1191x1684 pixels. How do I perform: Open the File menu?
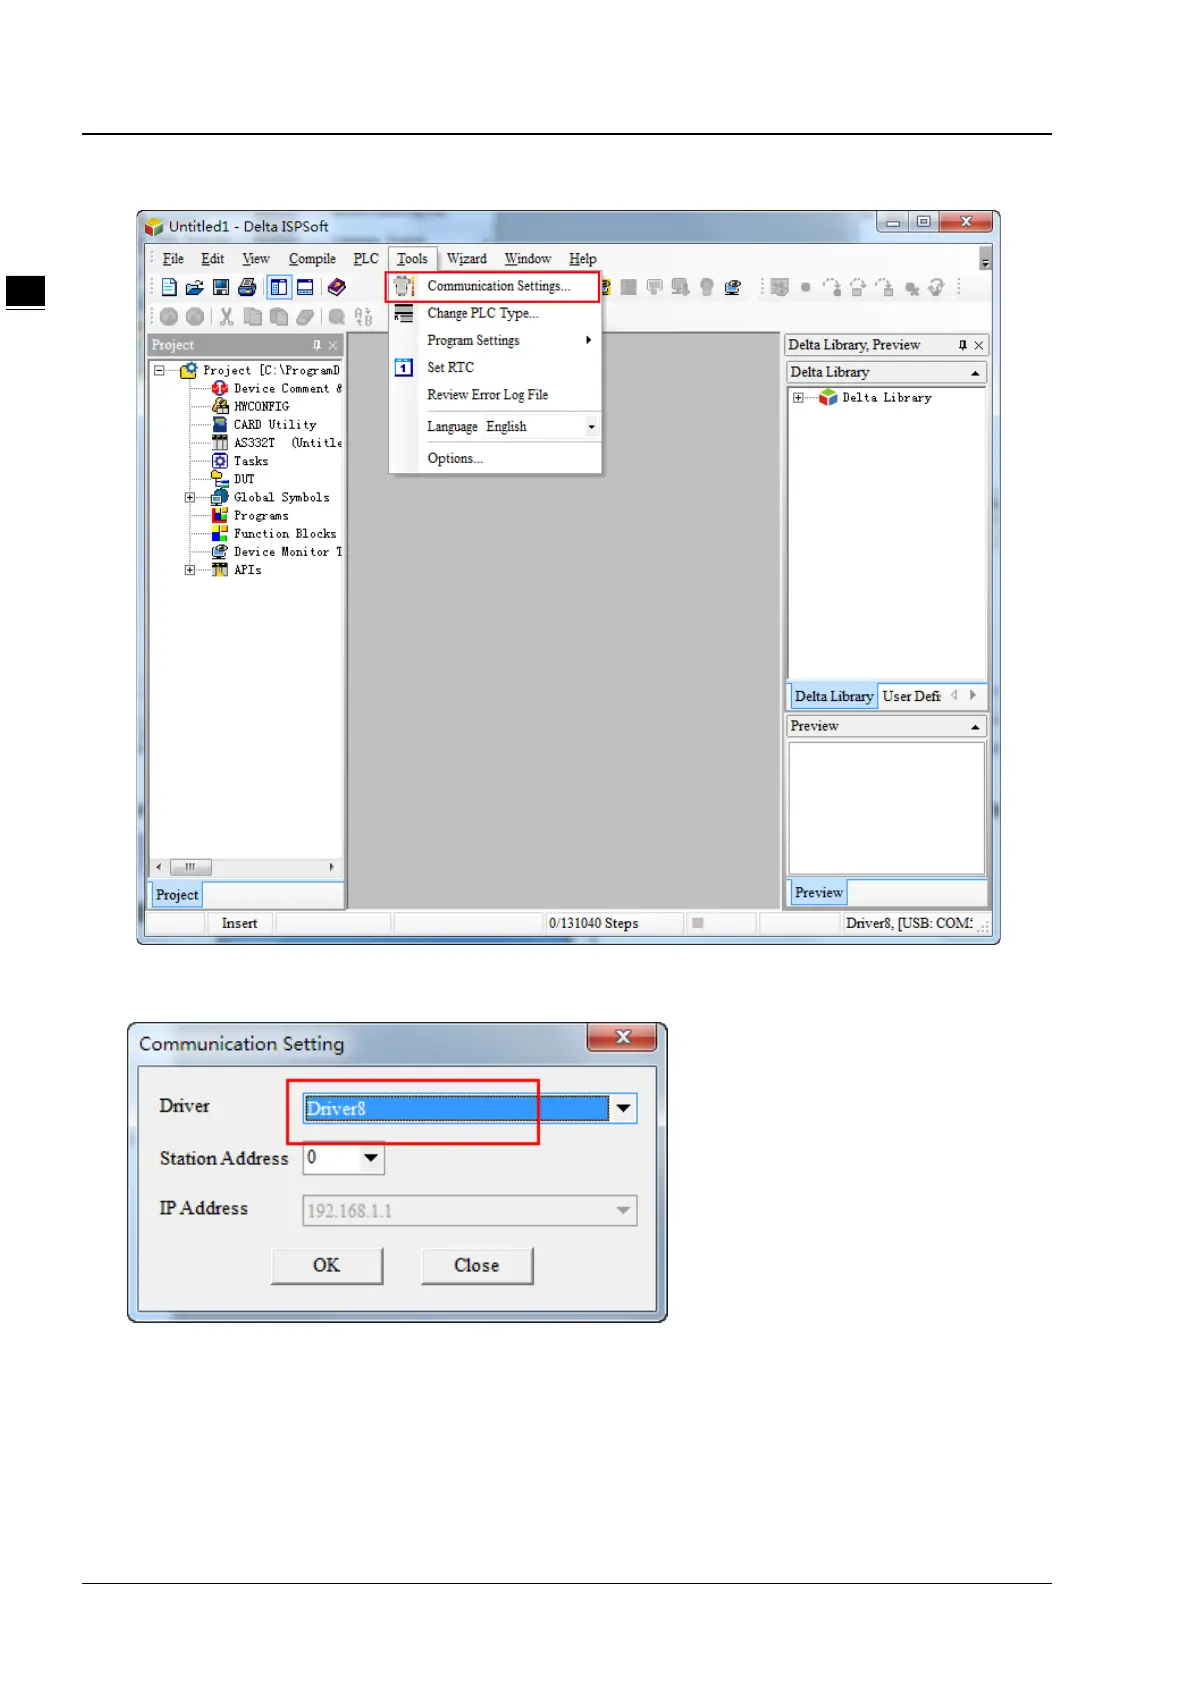click(173, 259)
